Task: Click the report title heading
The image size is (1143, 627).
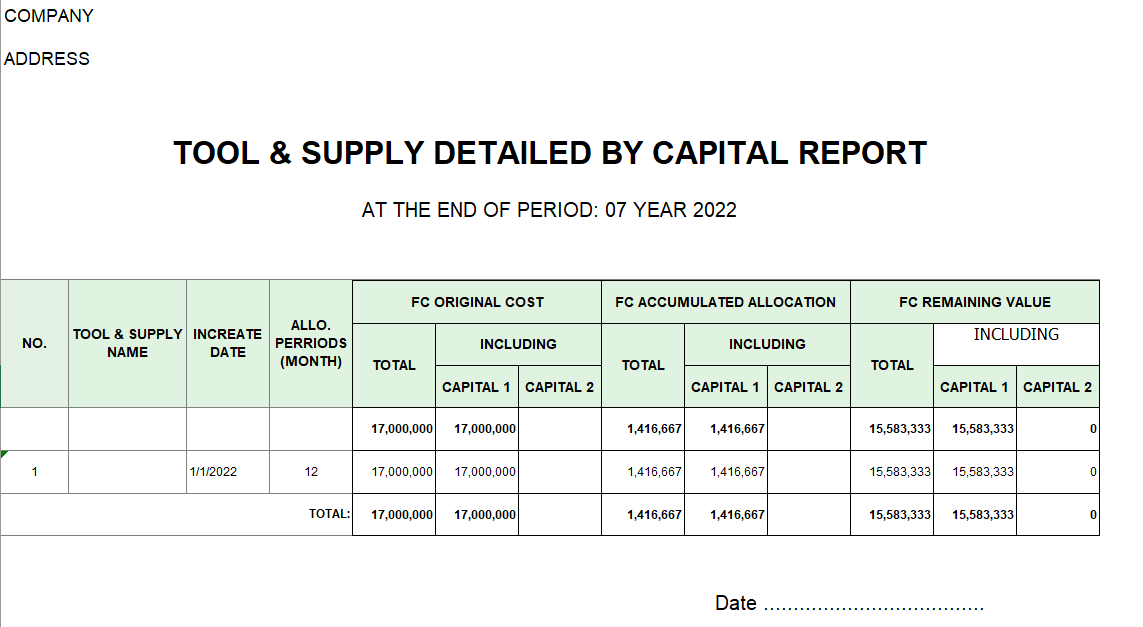Action: point(550,153)
